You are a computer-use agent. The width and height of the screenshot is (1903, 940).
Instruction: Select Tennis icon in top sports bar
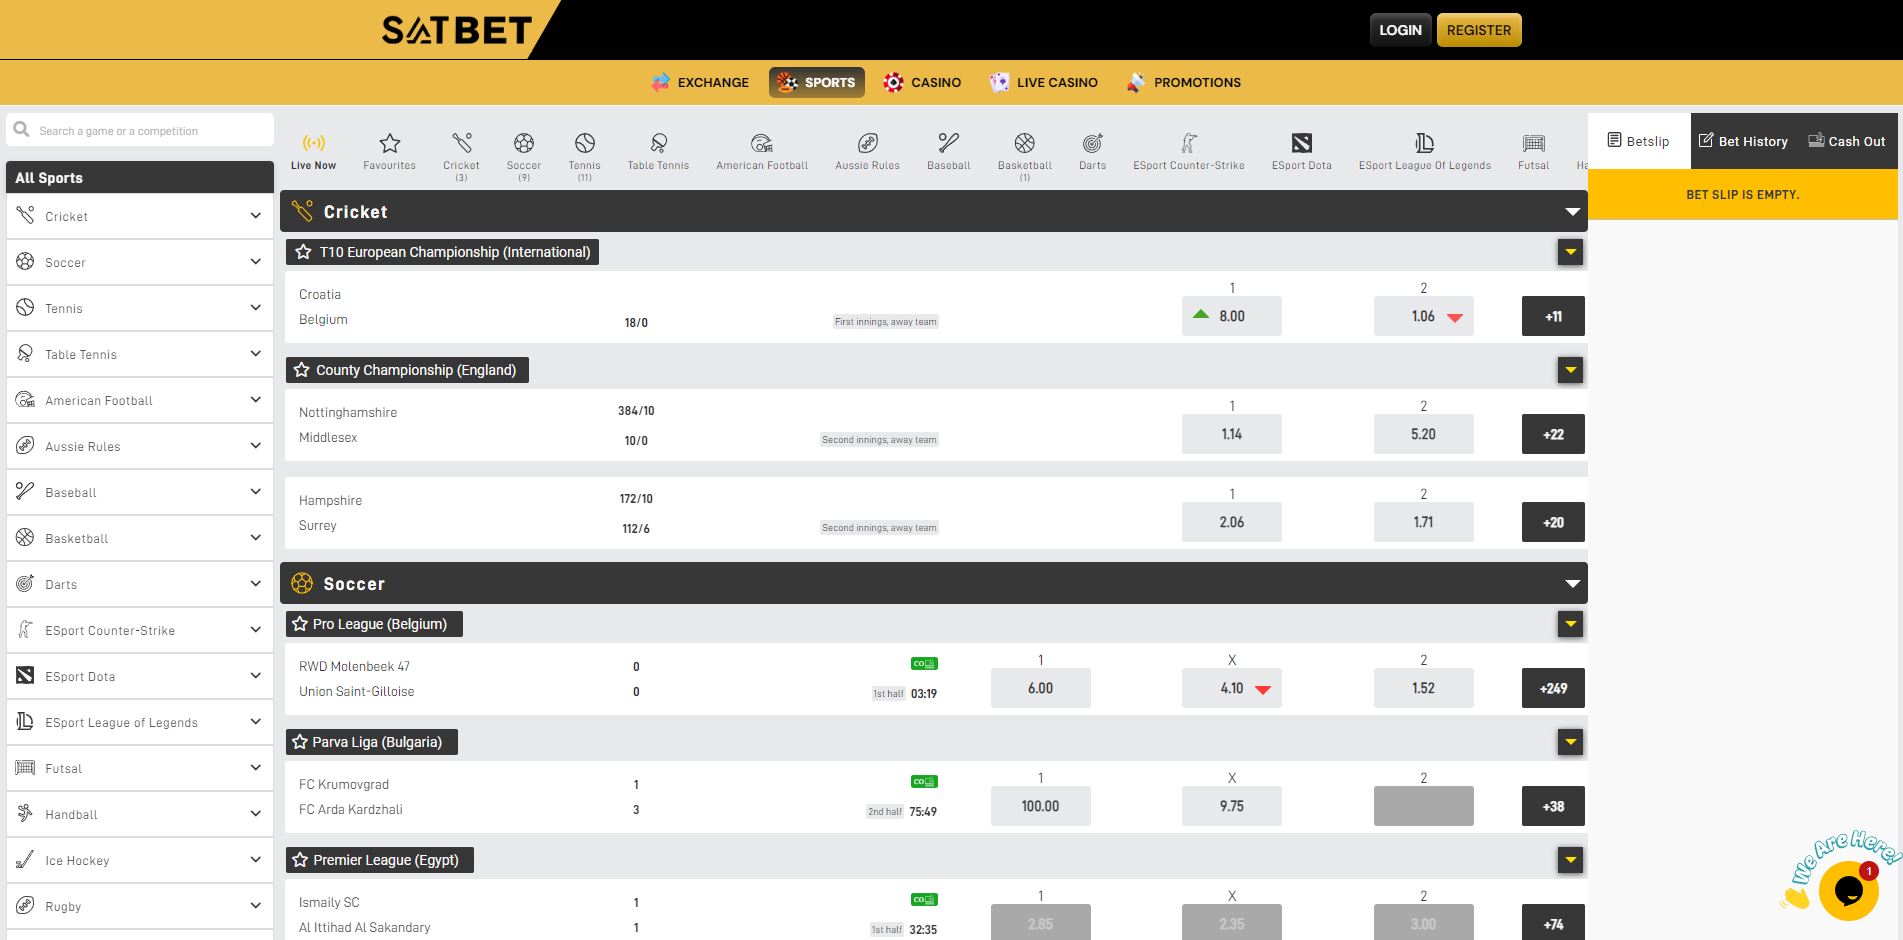pyautogui.click(x=585, y=143)
